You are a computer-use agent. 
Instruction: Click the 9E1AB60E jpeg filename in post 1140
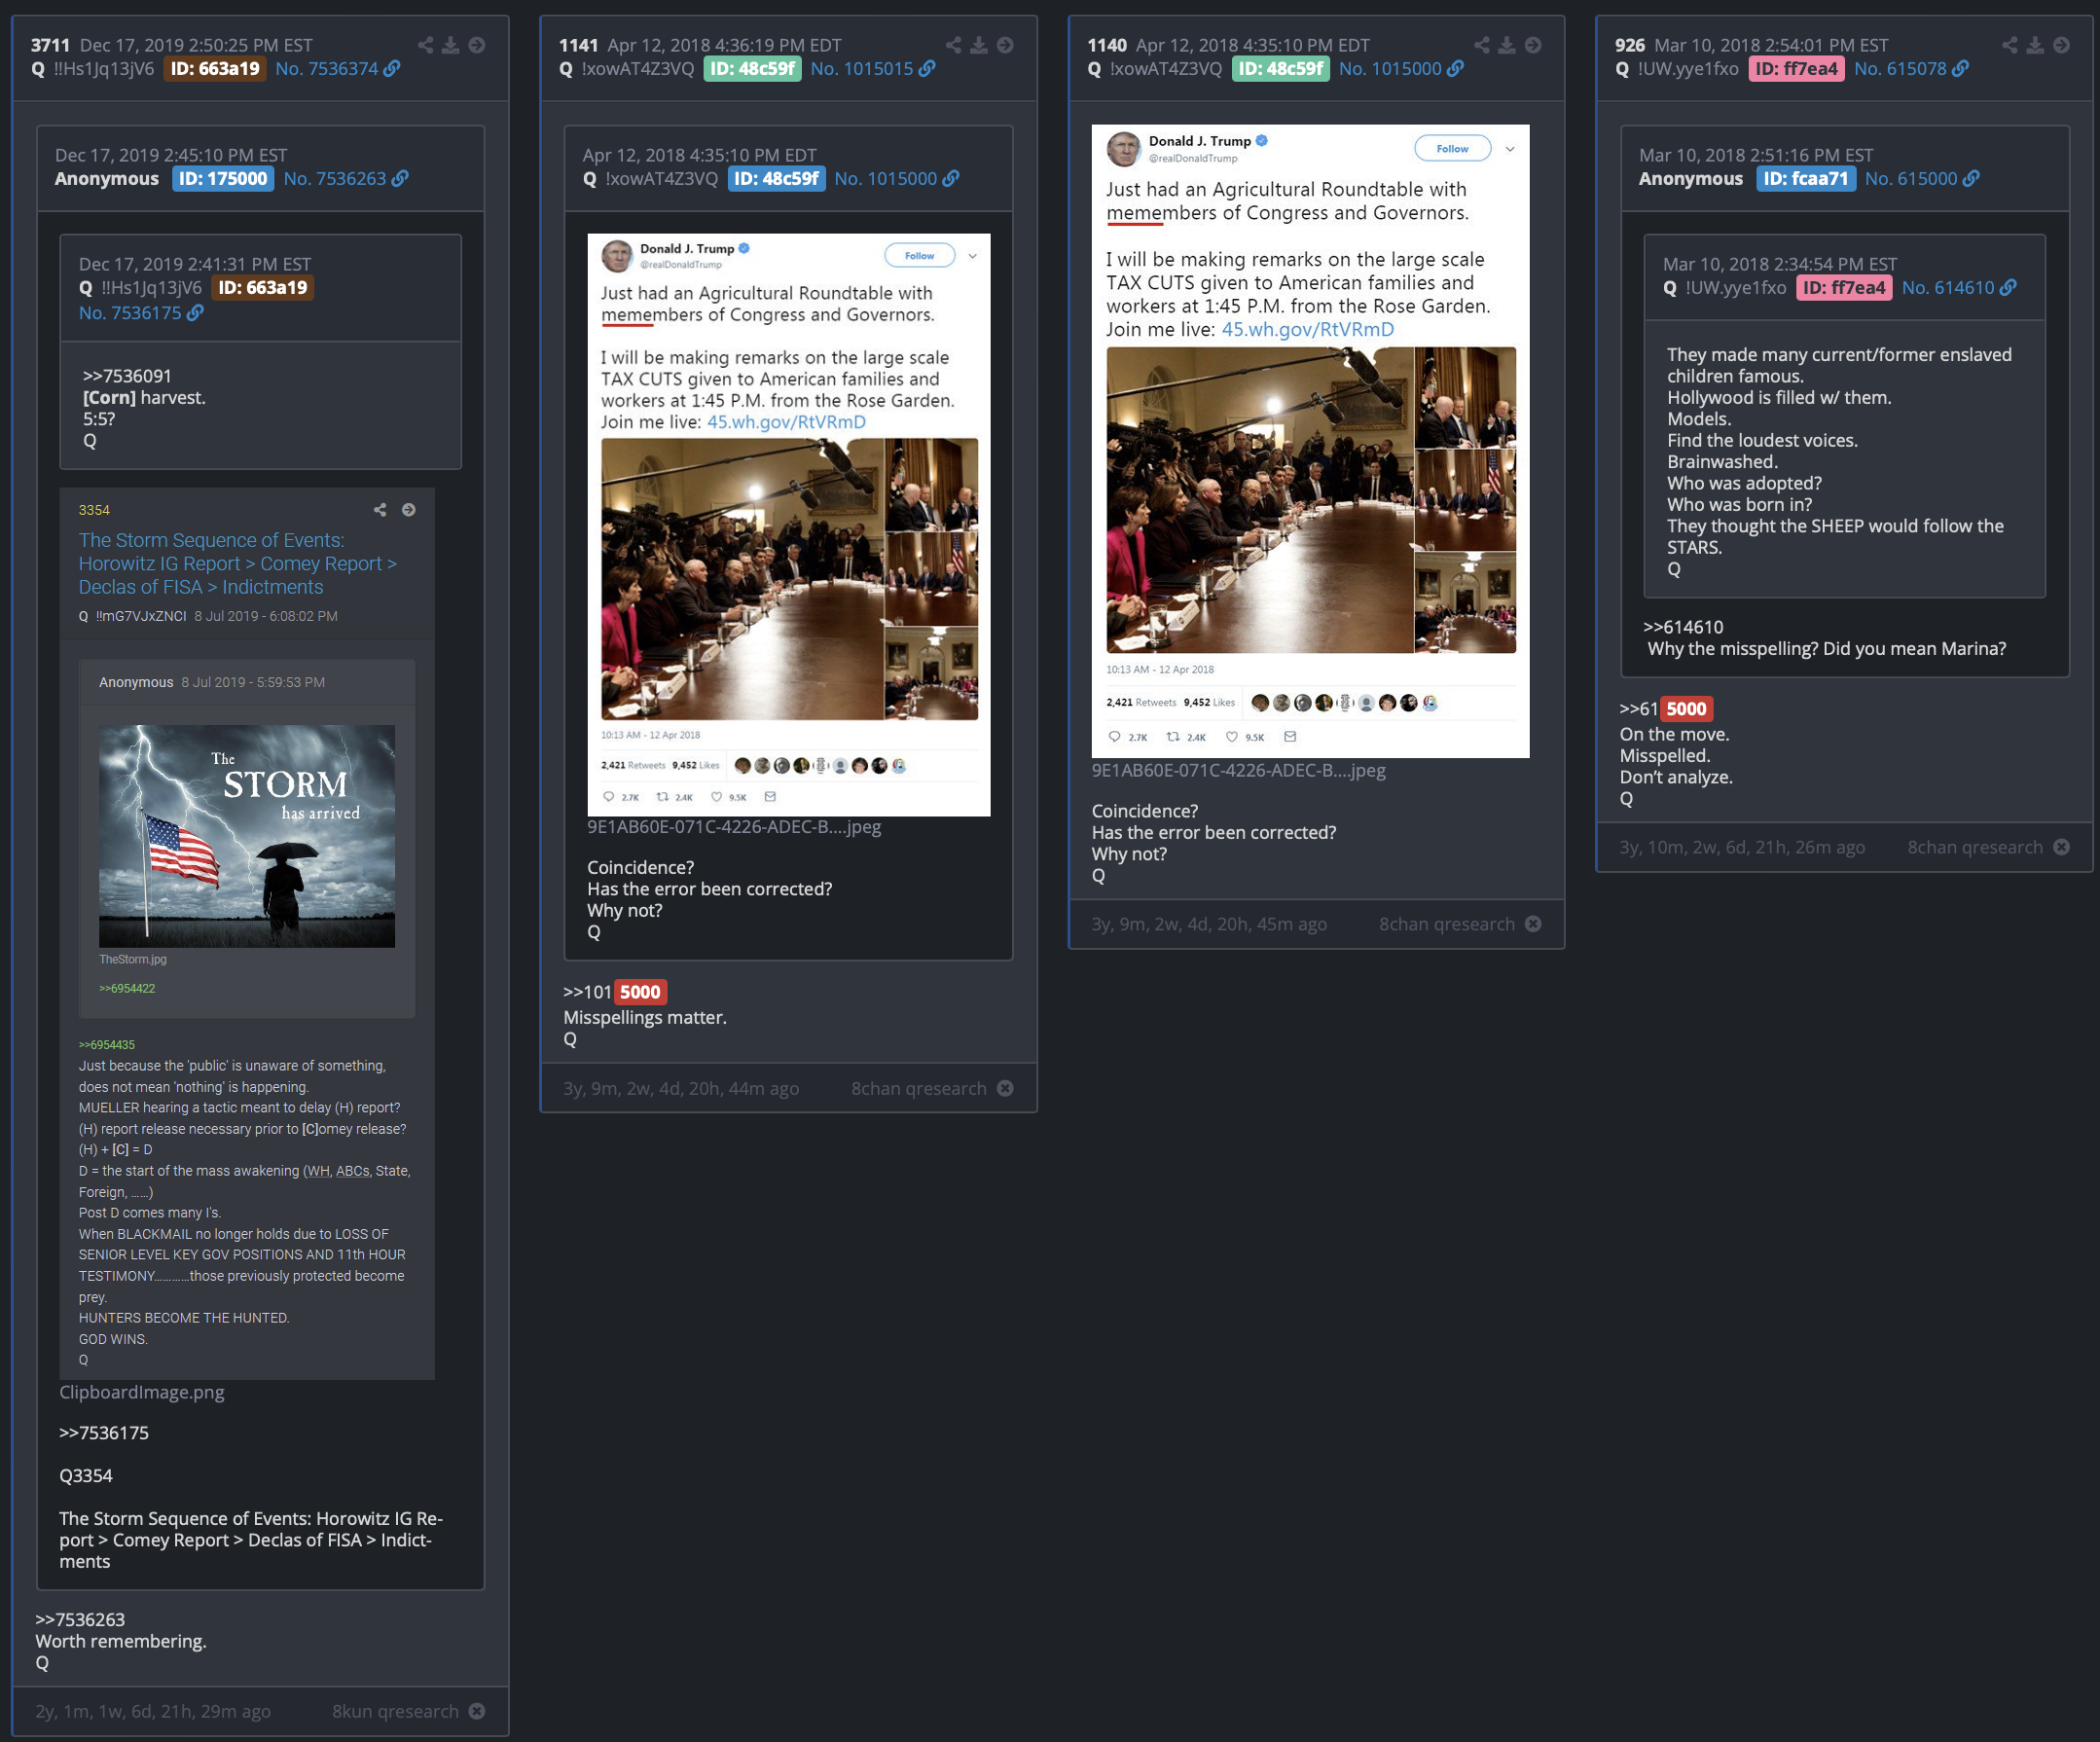(x=1238, y=770)
